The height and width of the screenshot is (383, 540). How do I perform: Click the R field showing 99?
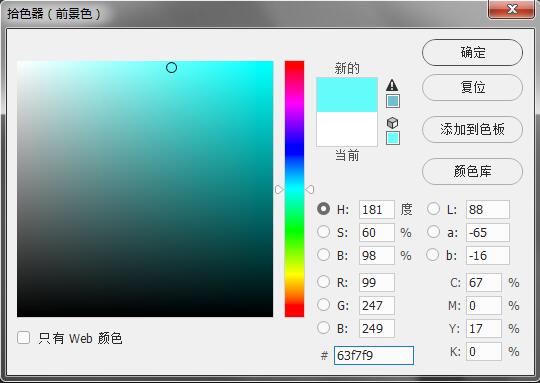coord(376,282)
